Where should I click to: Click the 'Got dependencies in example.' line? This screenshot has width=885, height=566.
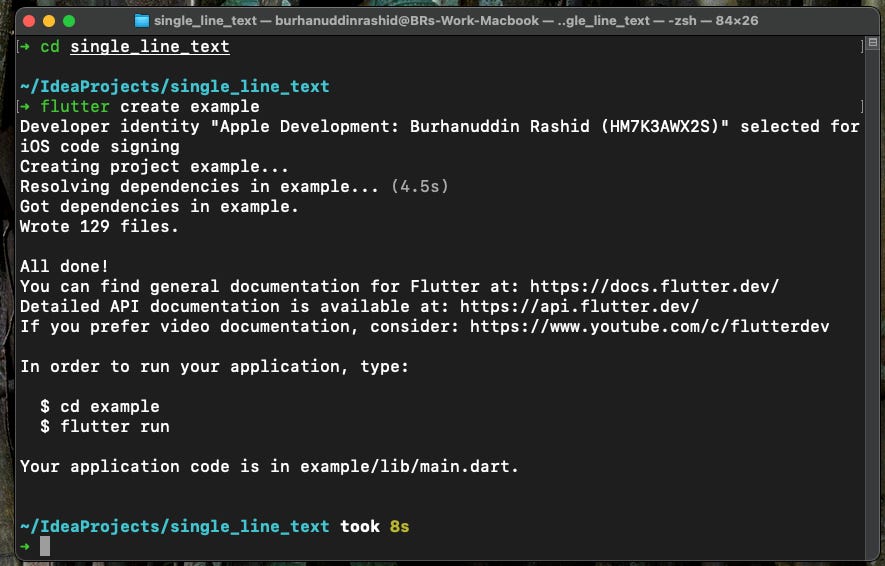(159, 207)
